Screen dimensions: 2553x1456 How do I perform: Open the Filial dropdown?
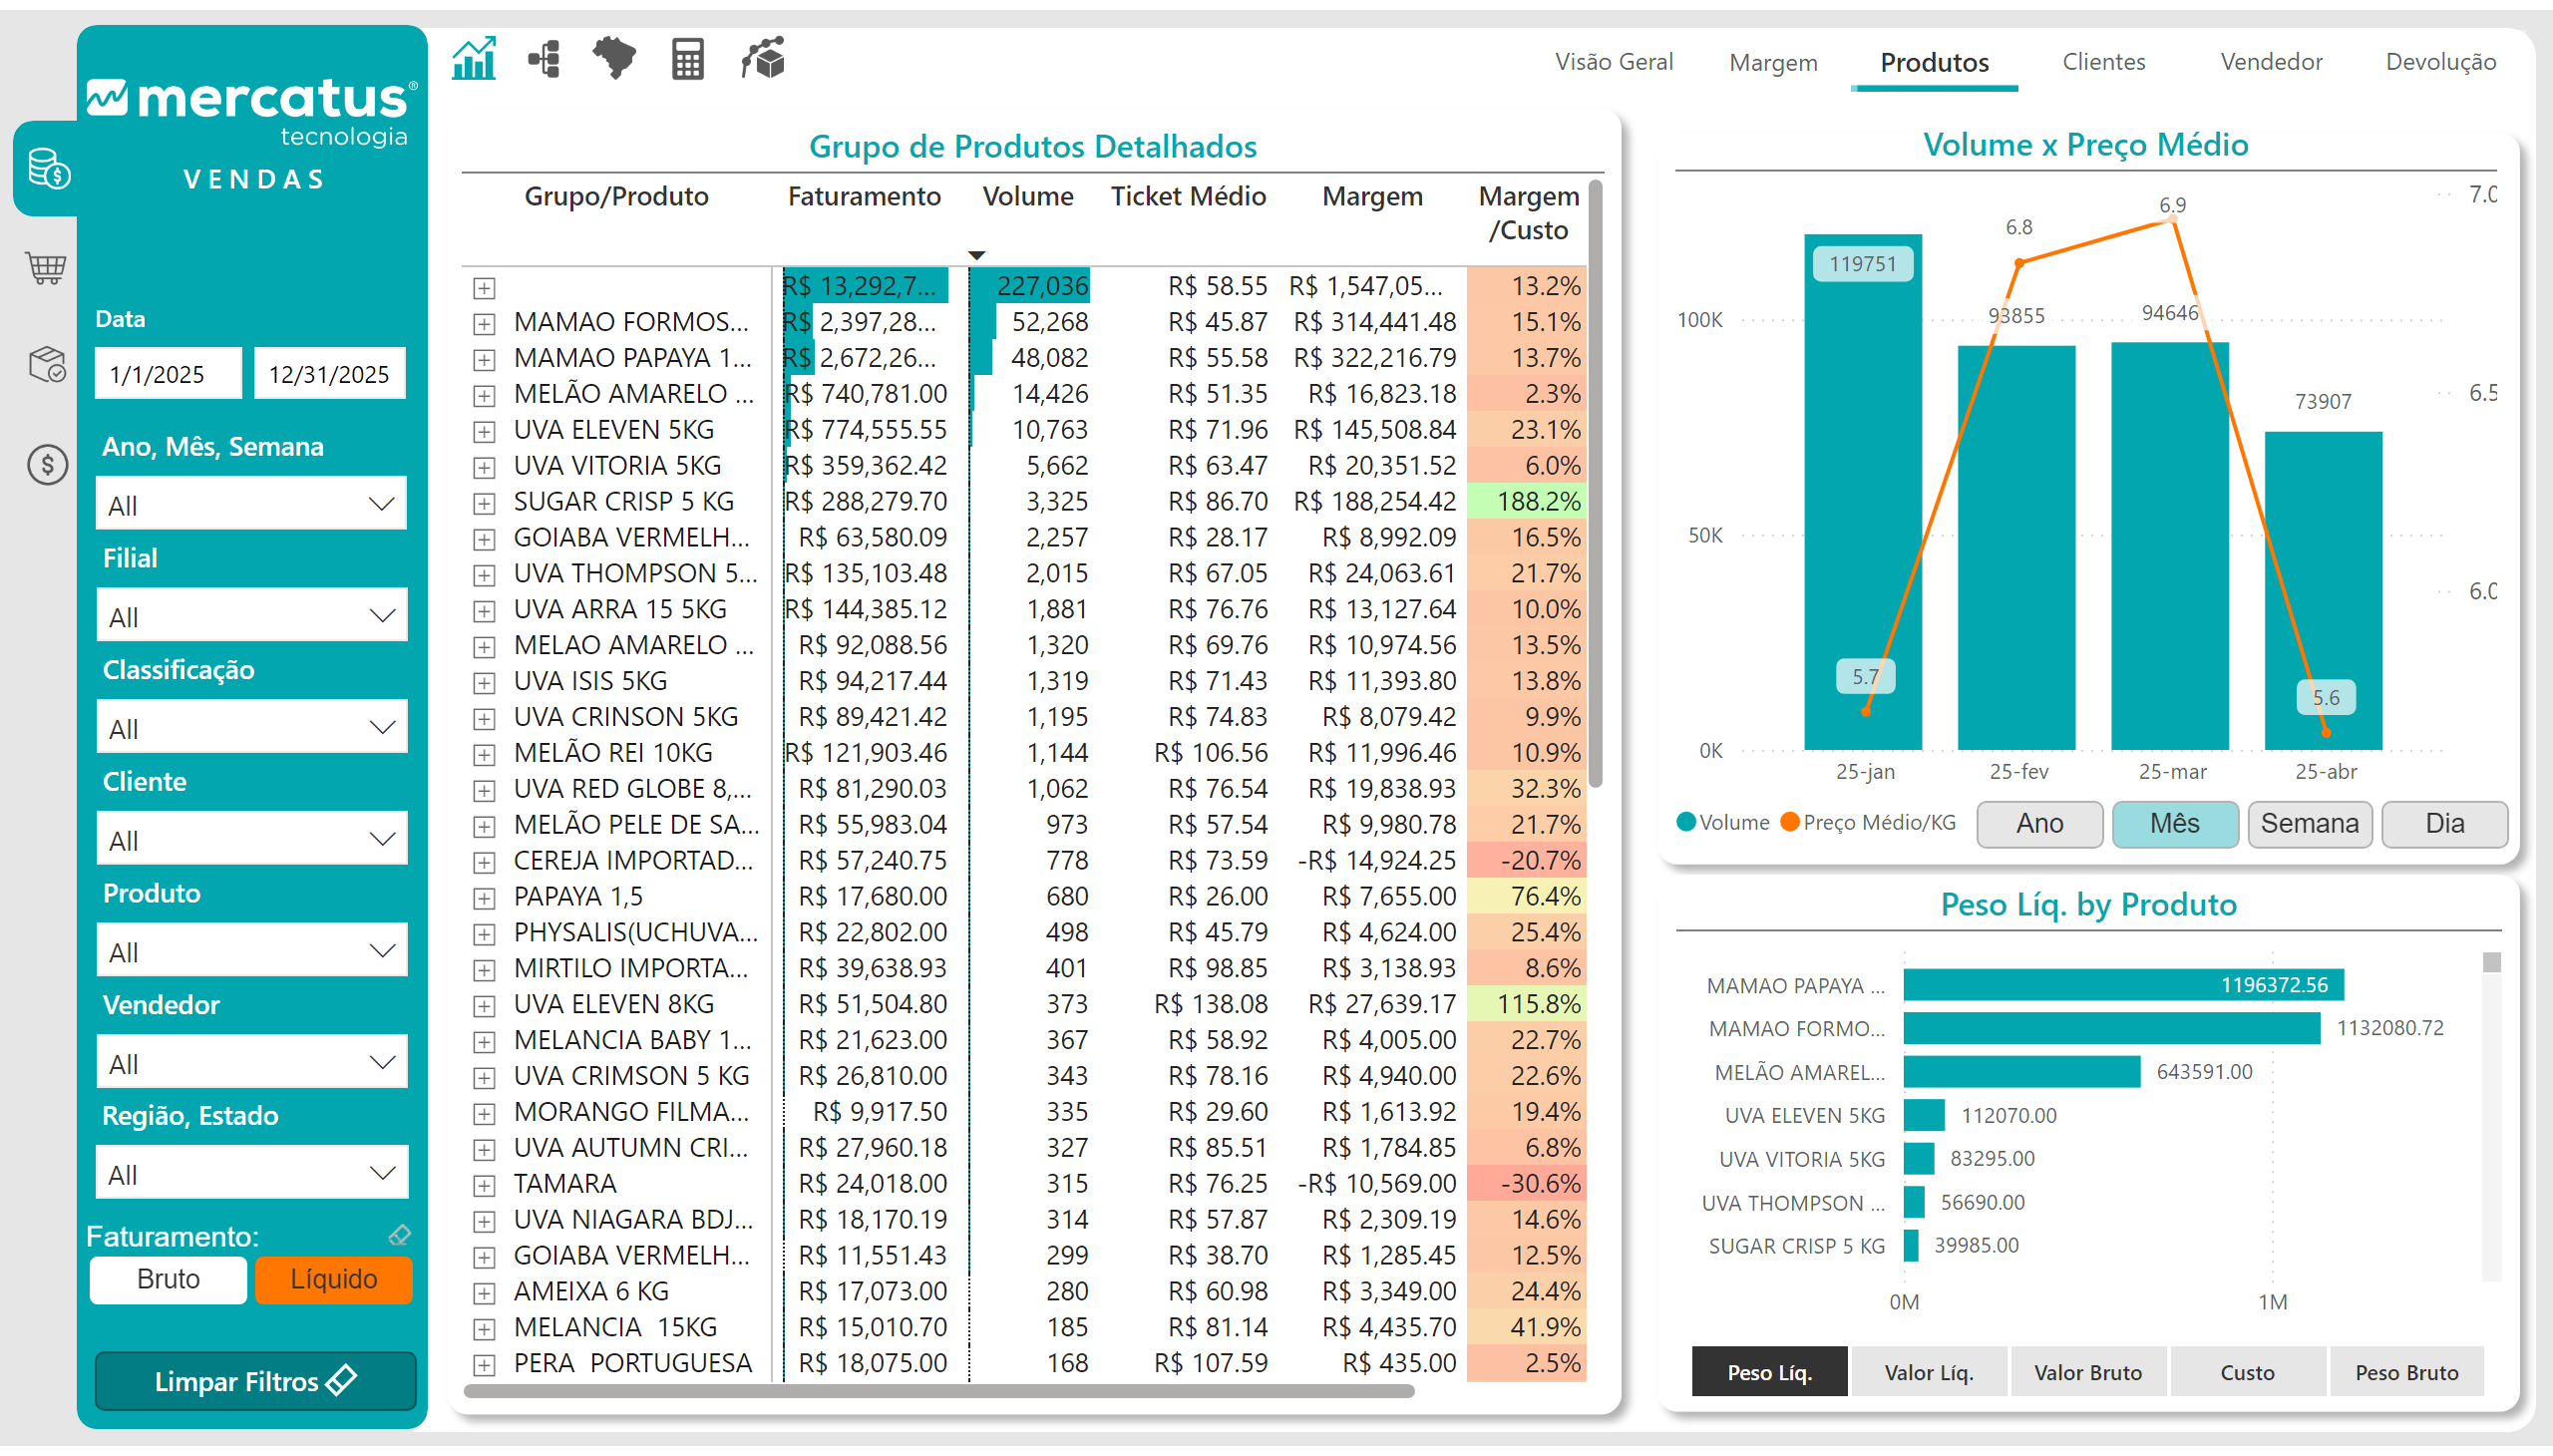point(251,617)
